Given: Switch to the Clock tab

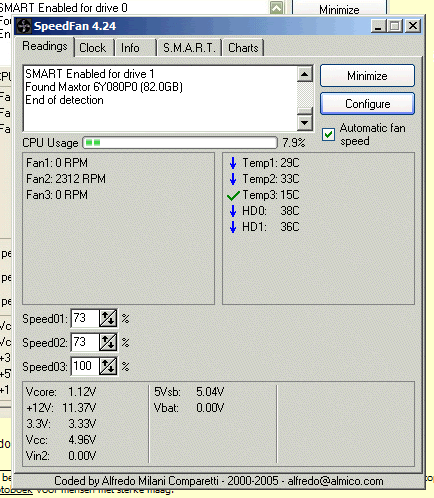Looking at the screenshot, I should pos(93,48).
